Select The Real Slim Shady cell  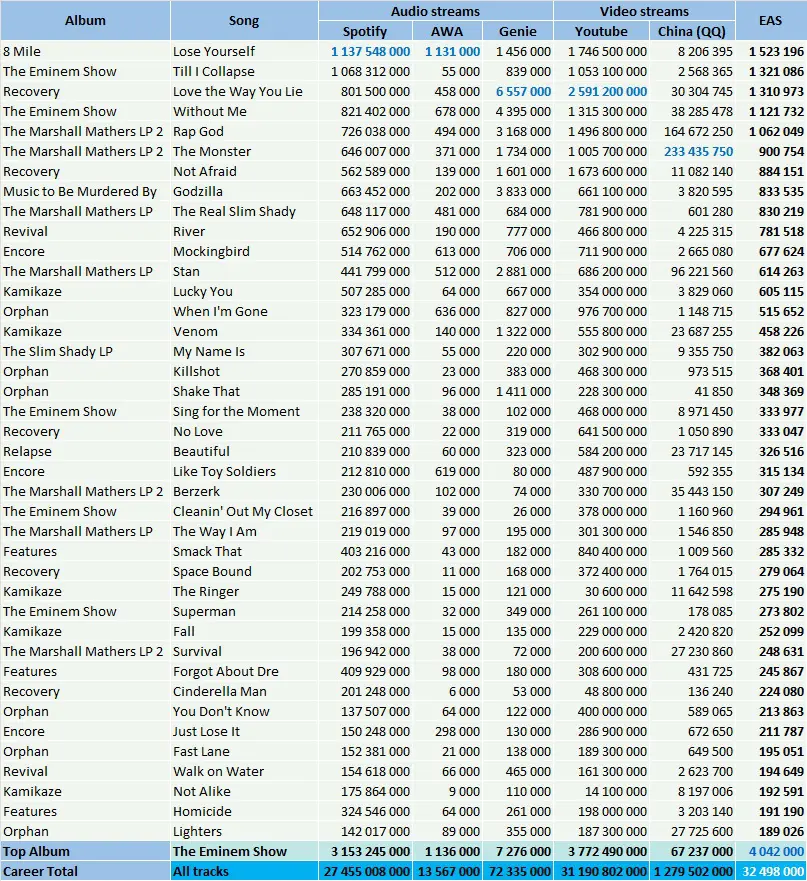point(244,211)
